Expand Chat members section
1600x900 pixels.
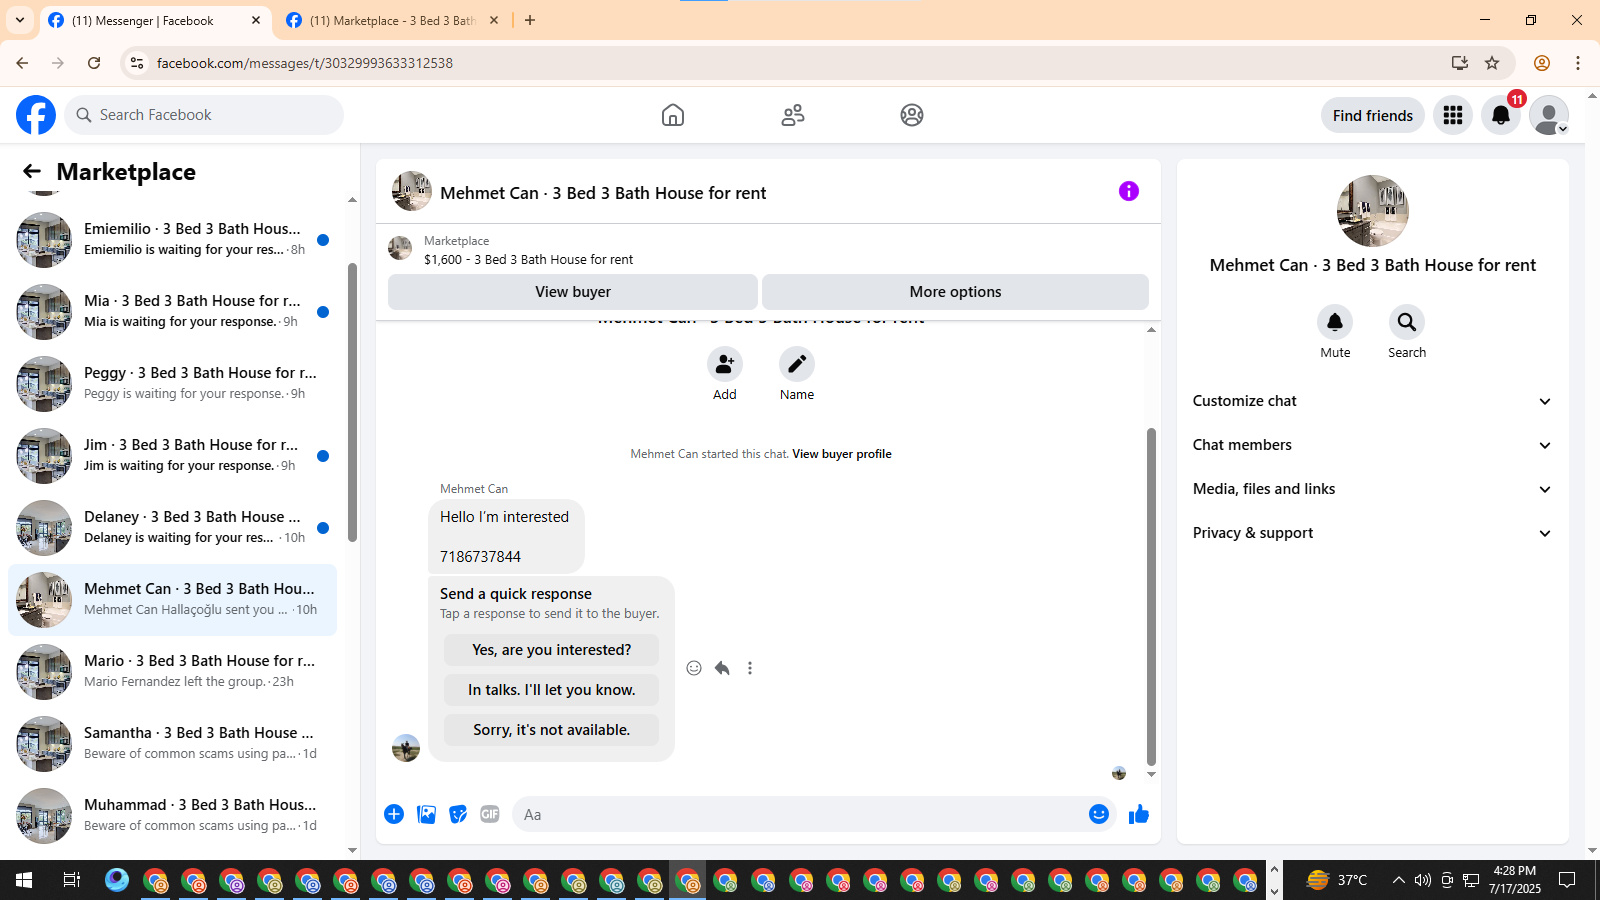1372,445
